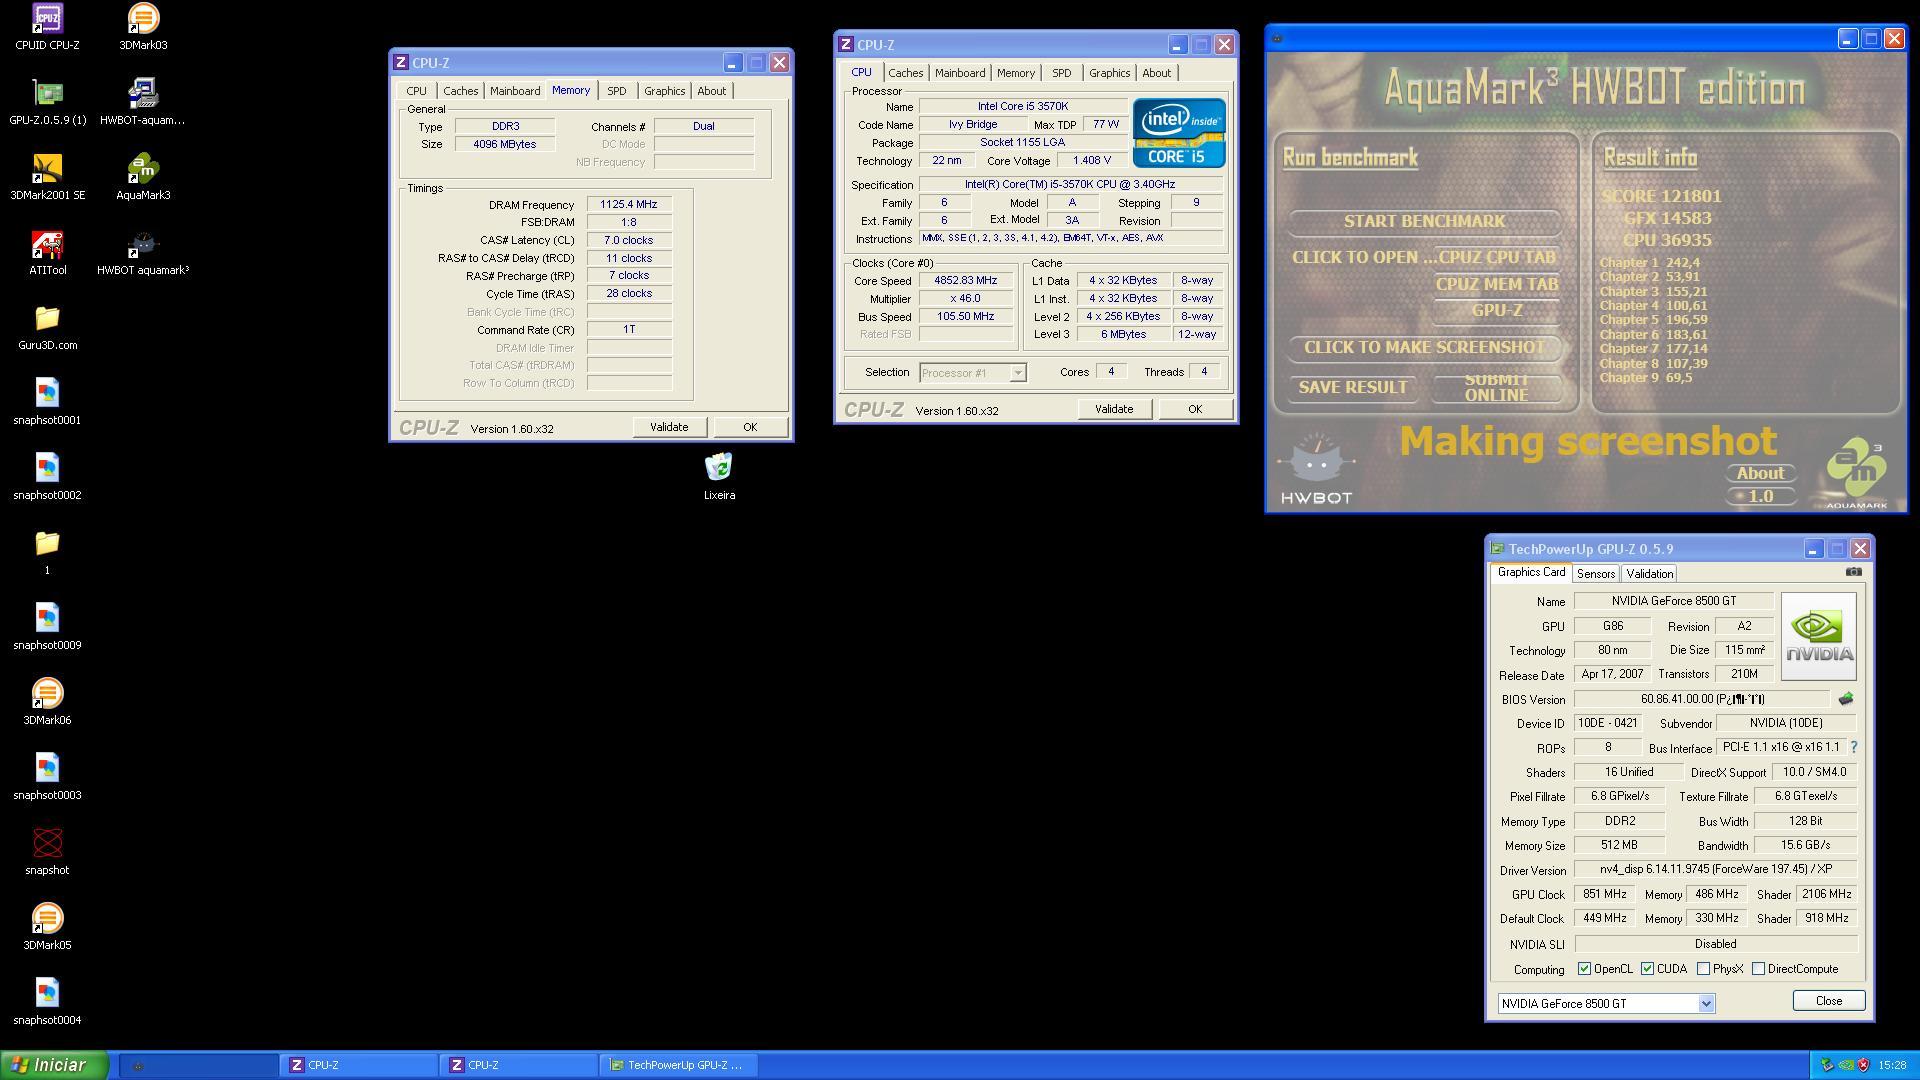Viewport: 1920px width, 1080px height.
Task: Open the SPD tab in the CPU-Z memory window
Action: 616,91
